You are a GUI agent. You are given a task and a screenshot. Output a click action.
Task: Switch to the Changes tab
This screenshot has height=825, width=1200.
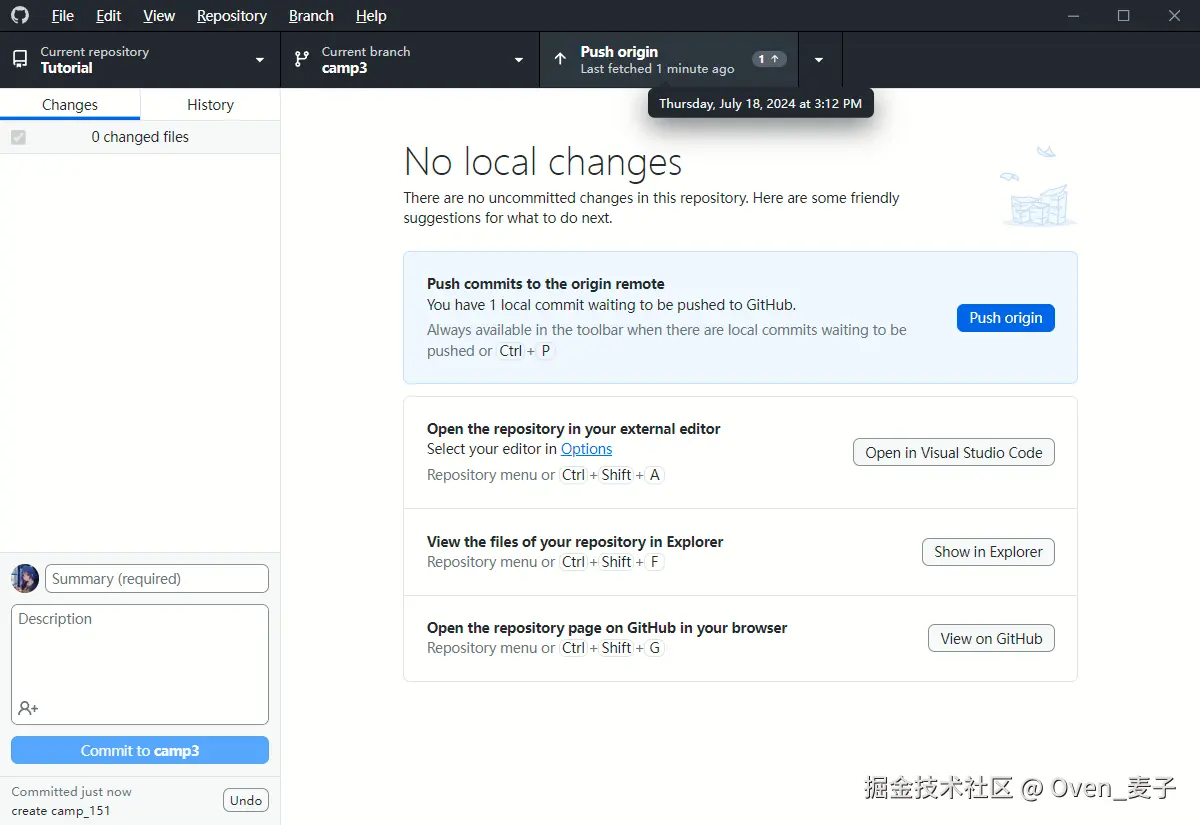coord(70,104)
